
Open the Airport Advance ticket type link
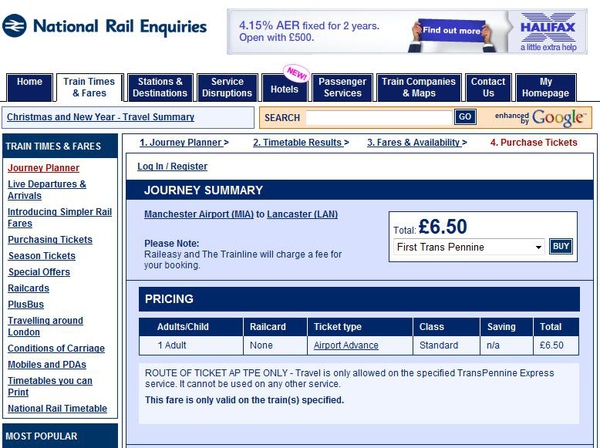(x=346, y=345)
